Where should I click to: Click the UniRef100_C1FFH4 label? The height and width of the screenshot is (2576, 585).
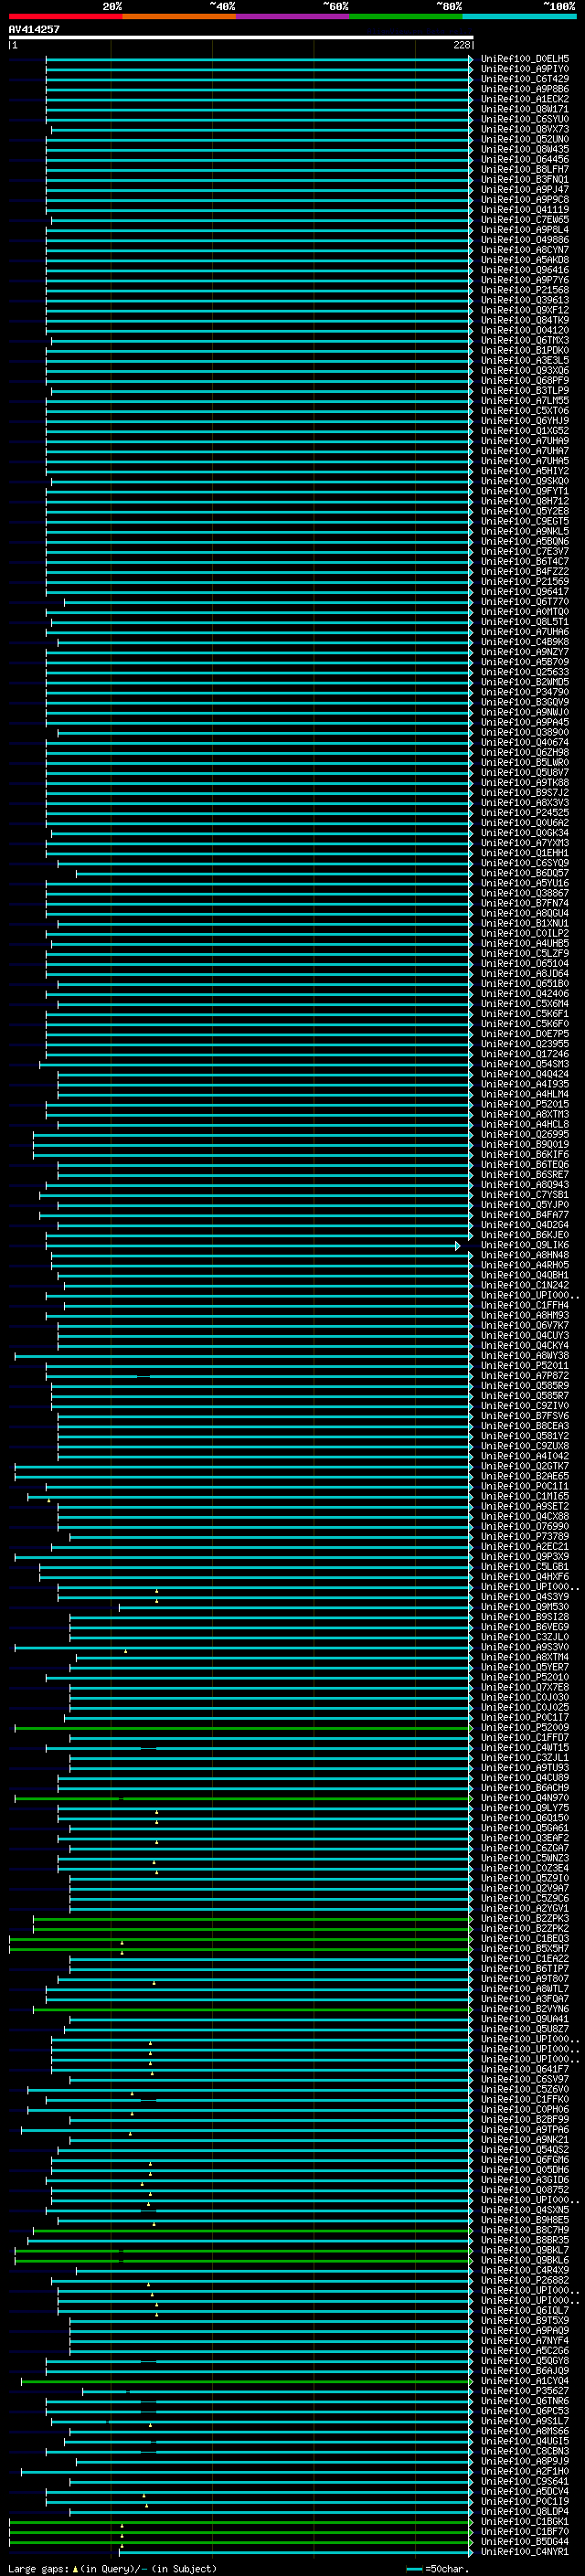pyautogui.click(x=524, y=1305)
